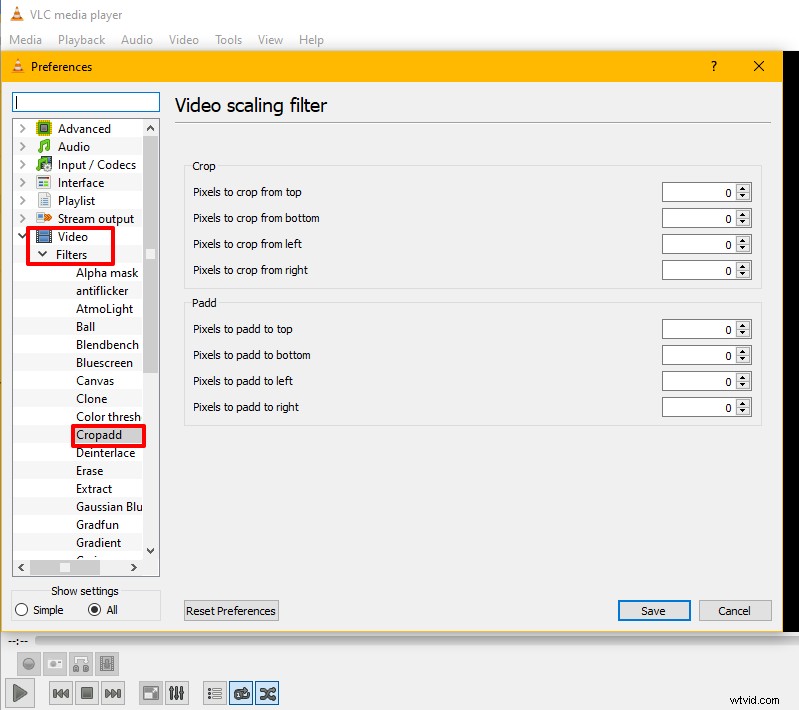
Task: Click the Interface category icon
Action: [x=44, y=182]
